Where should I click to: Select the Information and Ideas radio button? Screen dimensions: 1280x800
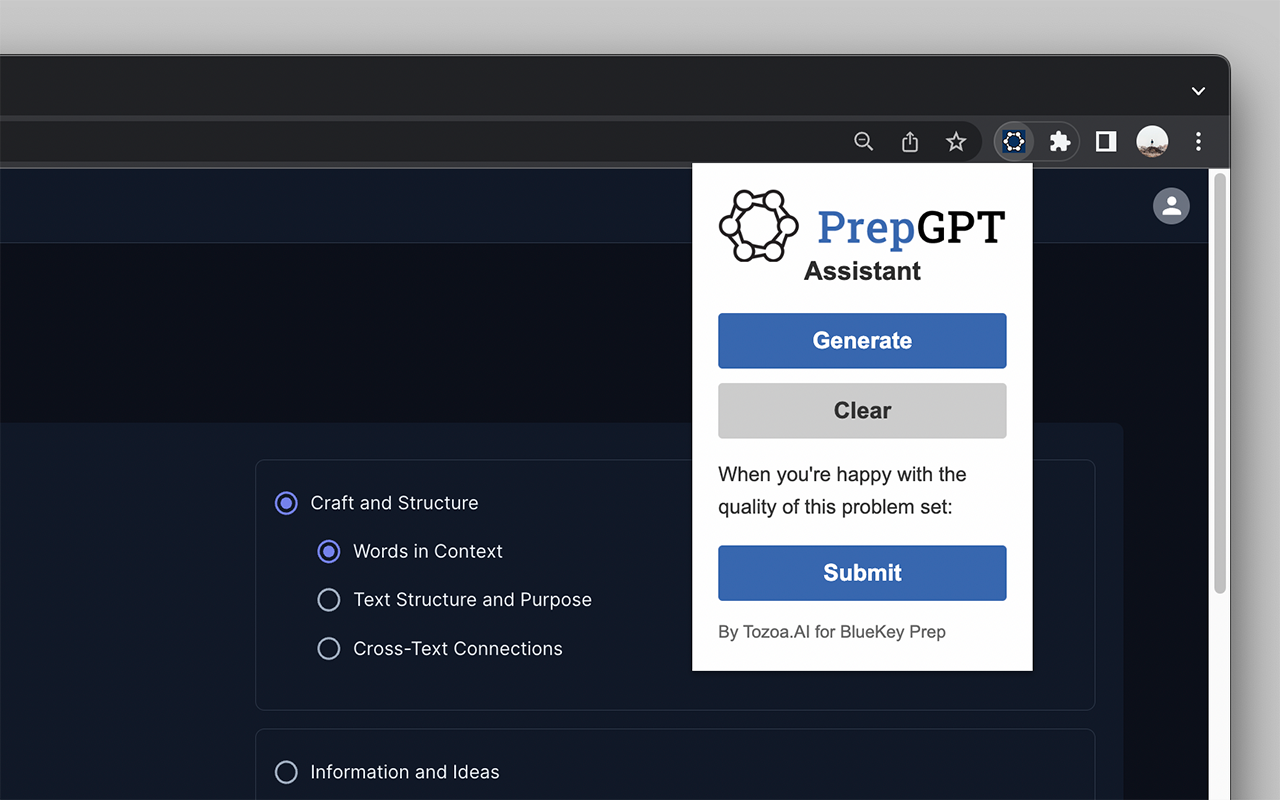[x=286, y=772]
